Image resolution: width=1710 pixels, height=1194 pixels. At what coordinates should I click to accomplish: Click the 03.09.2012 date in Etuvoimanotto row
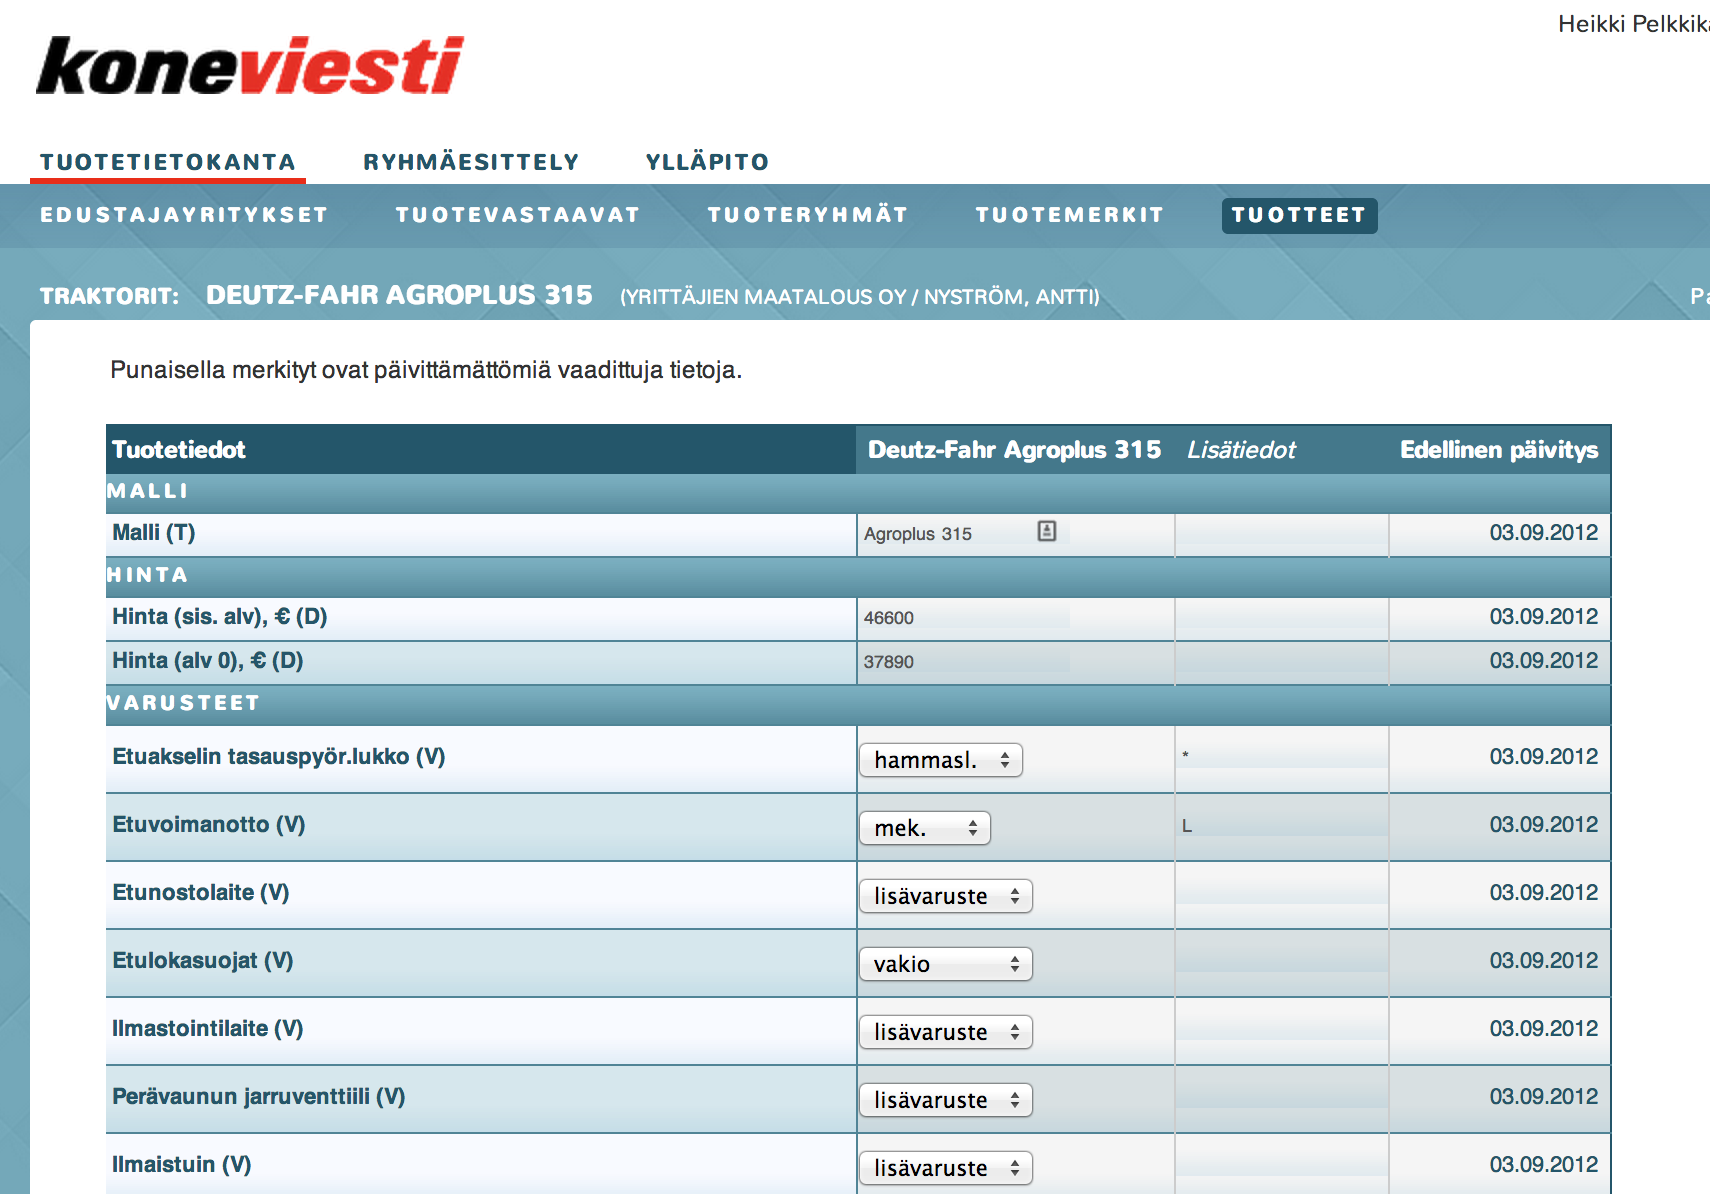[1543, 824]
